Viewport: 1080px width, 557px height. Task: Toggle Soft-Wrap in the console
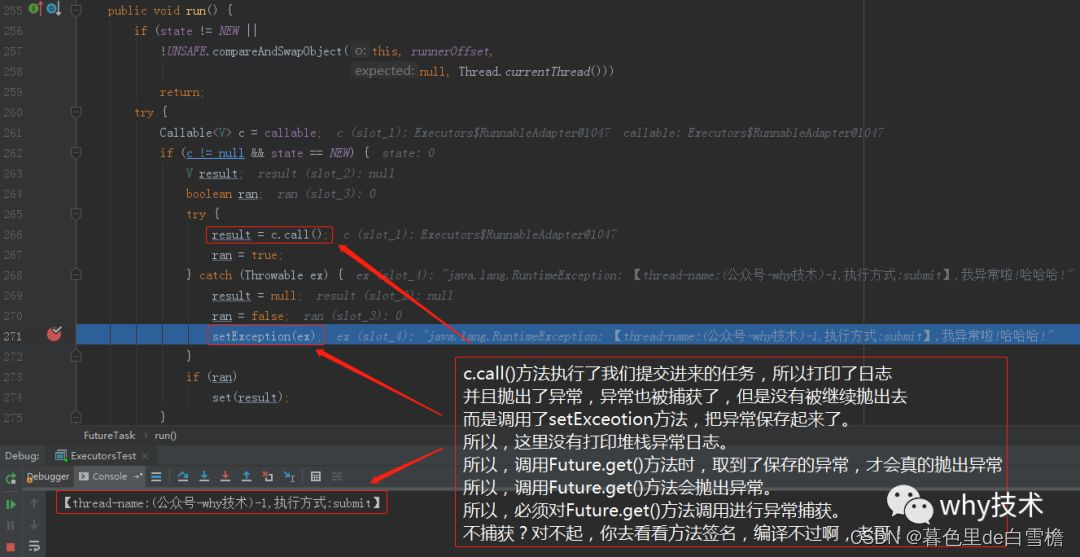point(34,547)
